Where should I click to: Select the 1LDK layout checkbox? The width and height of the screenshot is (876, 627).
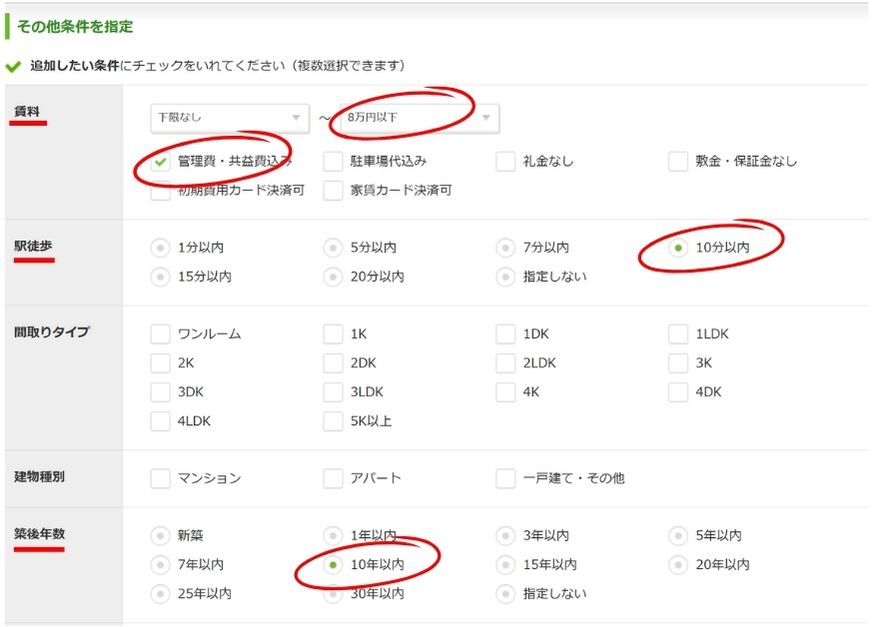click(x=679, y=334)
